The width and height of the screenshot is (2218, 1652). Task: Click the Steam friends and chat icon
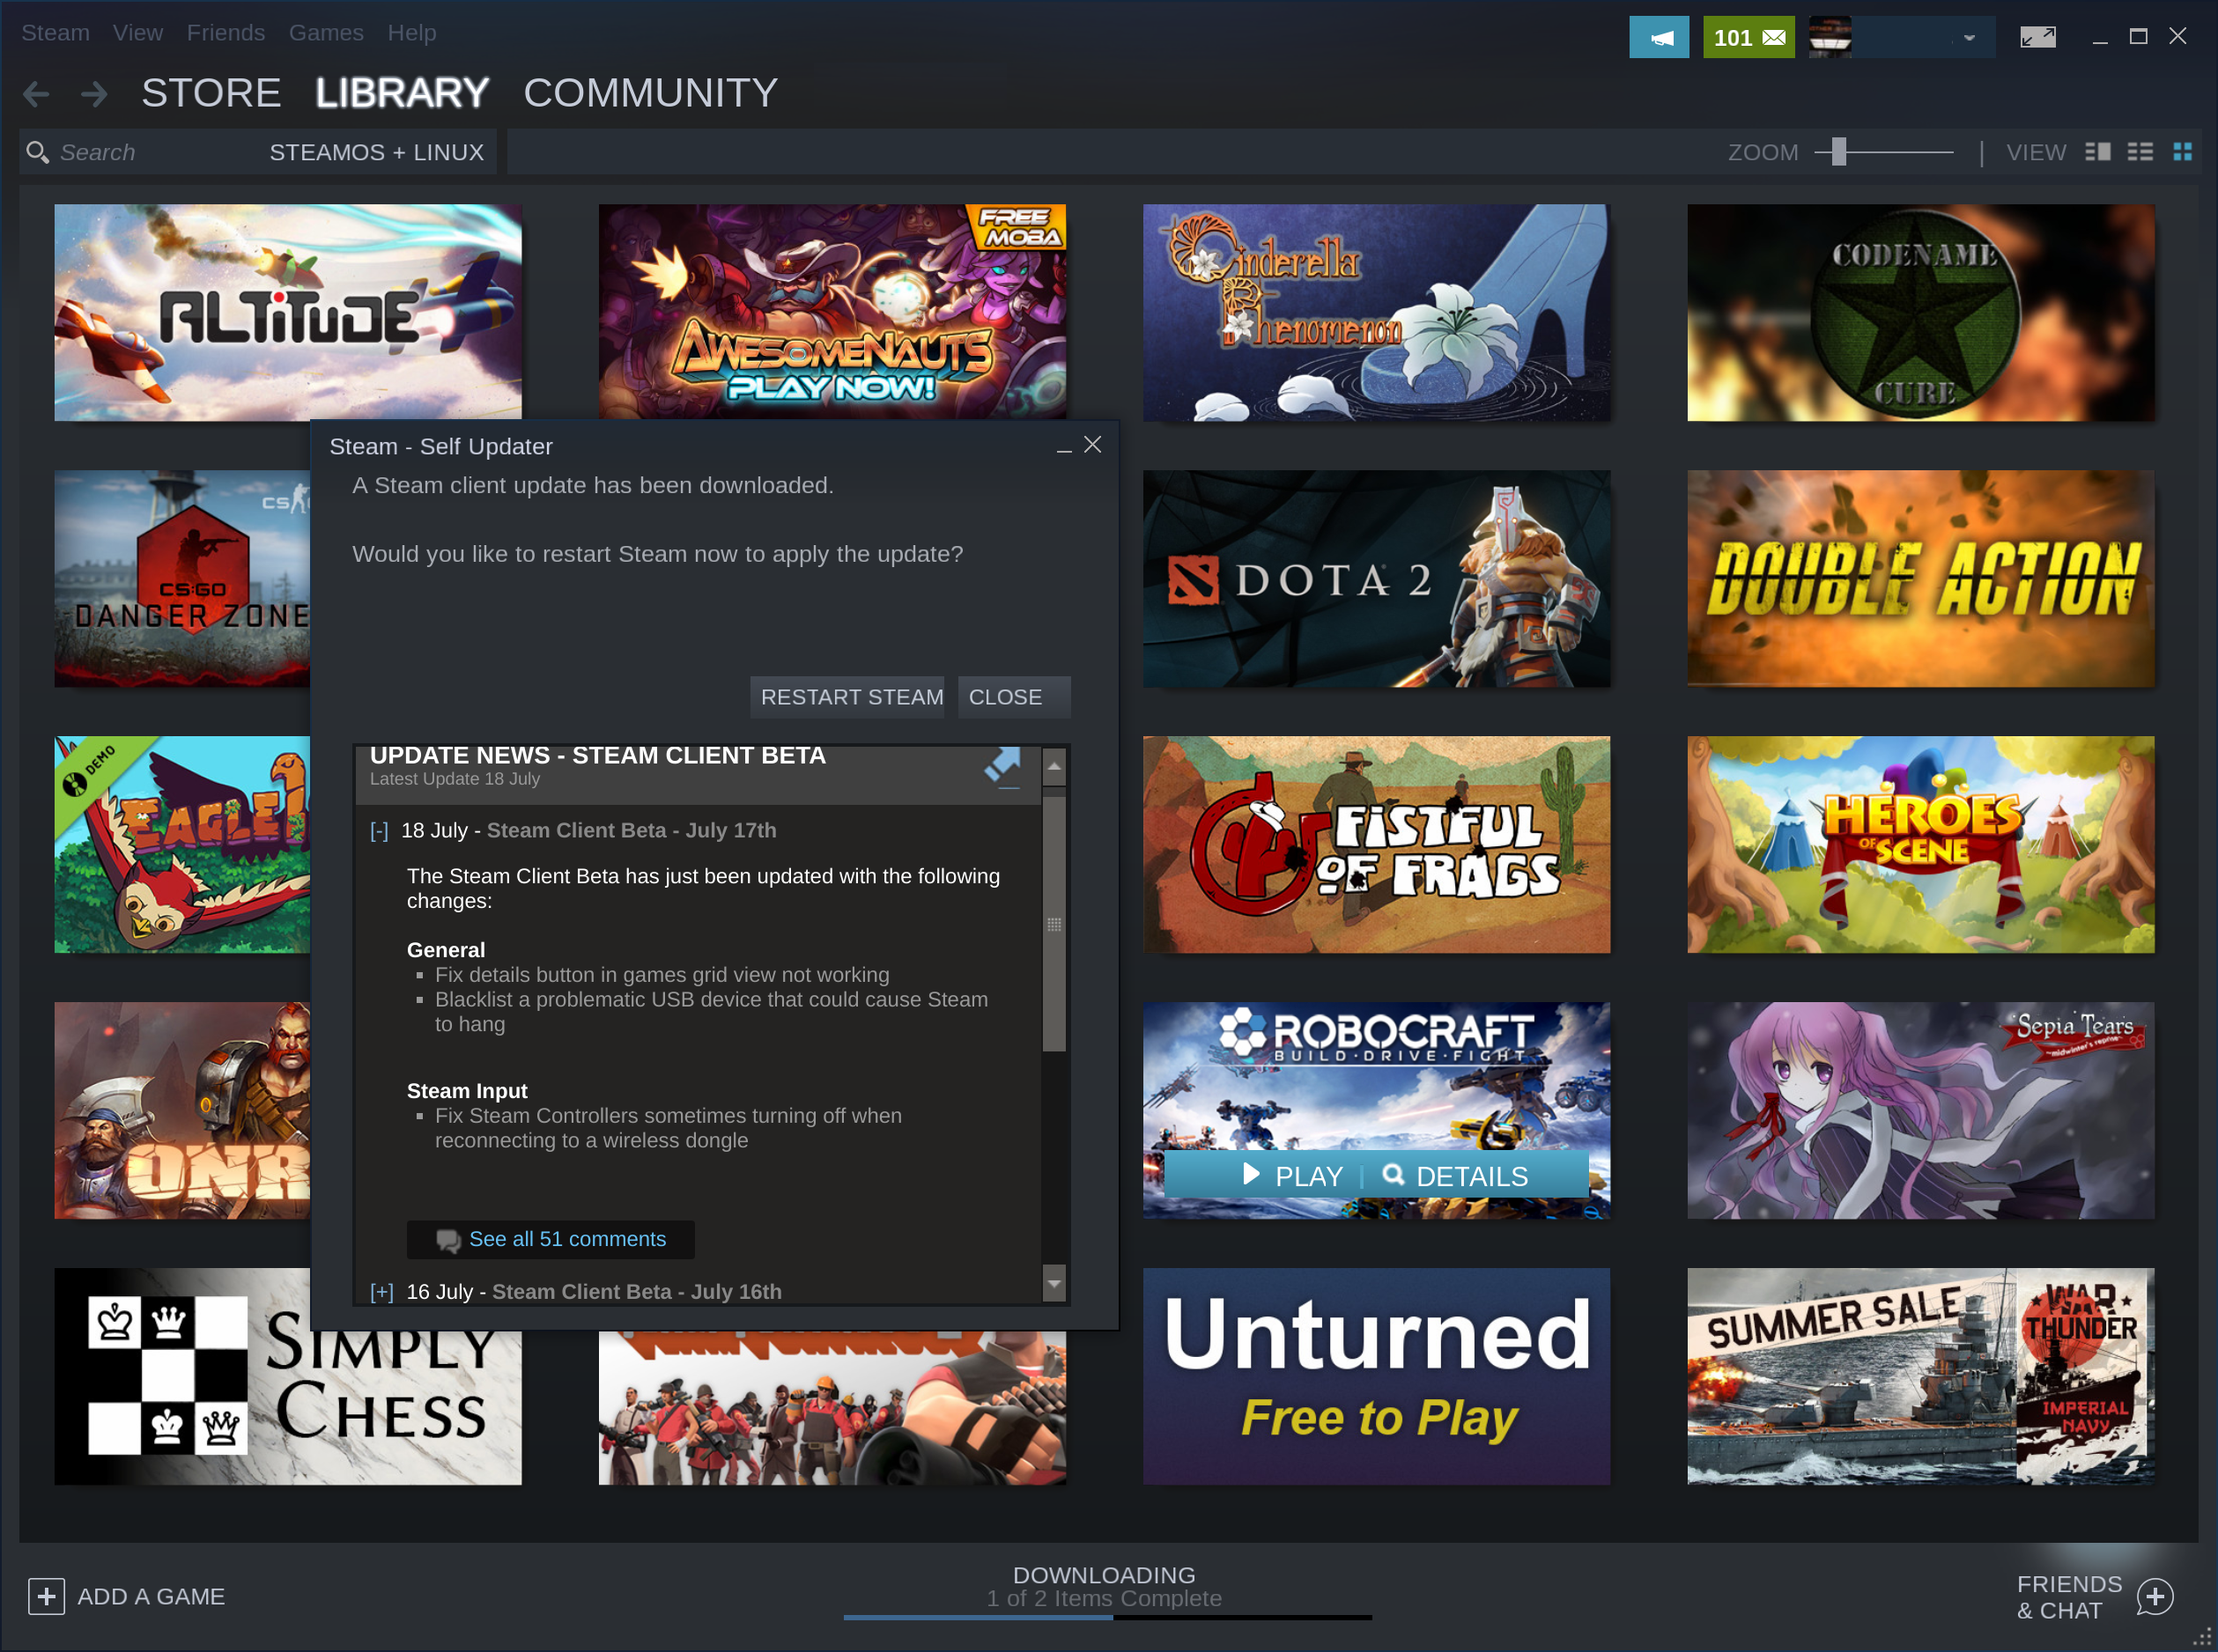coord(2159,1595)
